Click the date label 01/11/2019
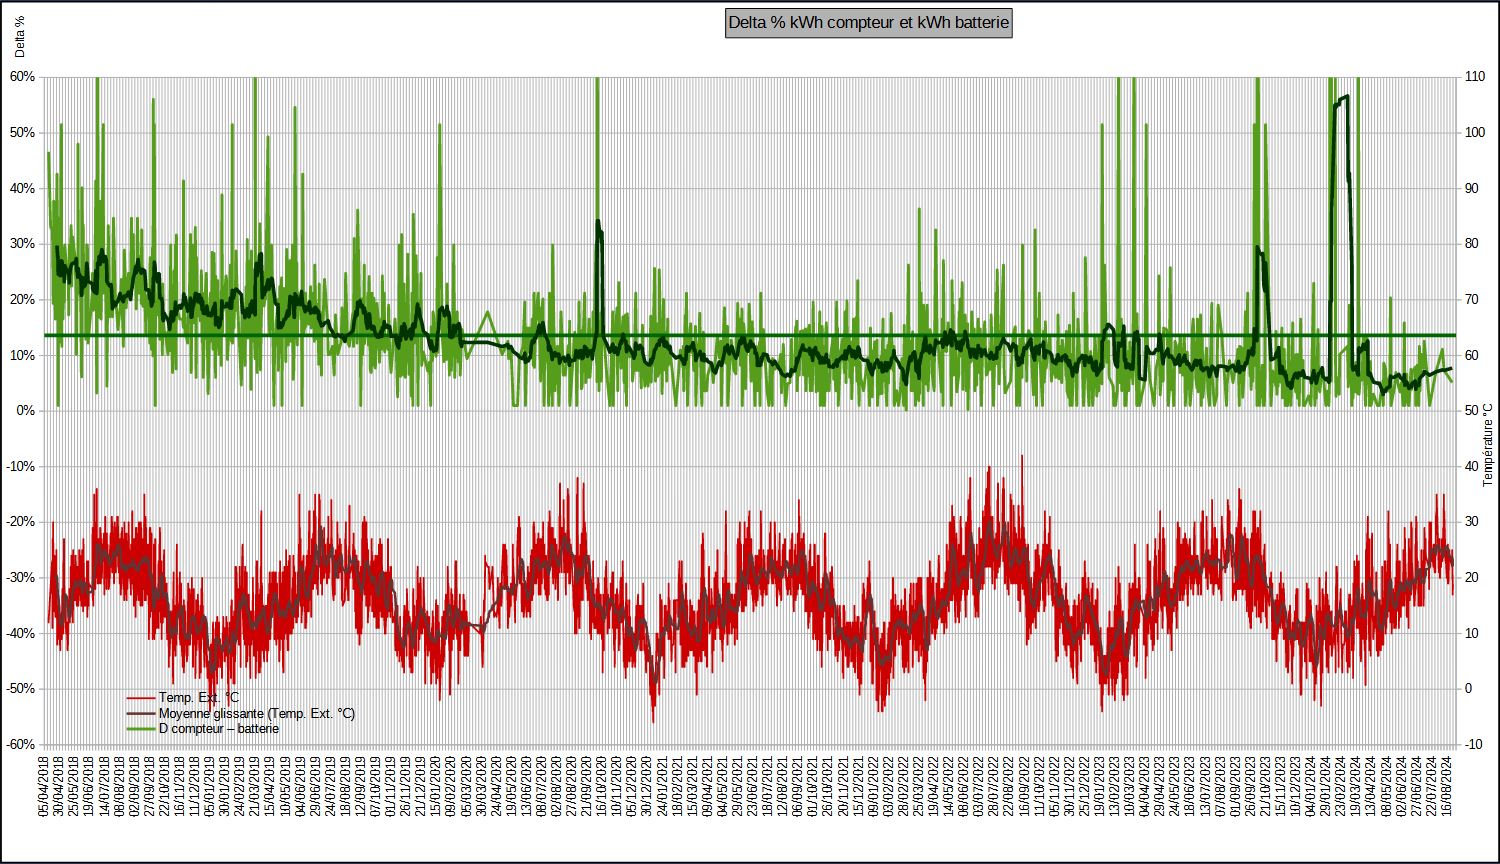Screen dimensions: 1500x864 [388, 787]
